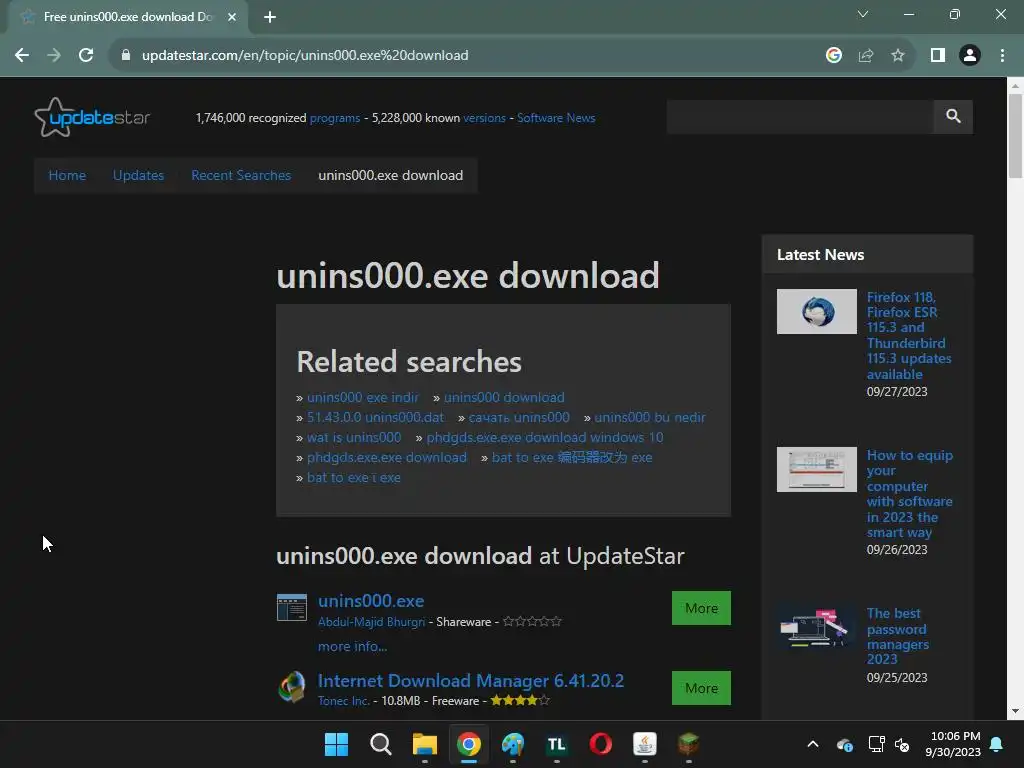Click the unins000.exe program icon
This screenshot has width=1024, height=768.
click(291, 607)
